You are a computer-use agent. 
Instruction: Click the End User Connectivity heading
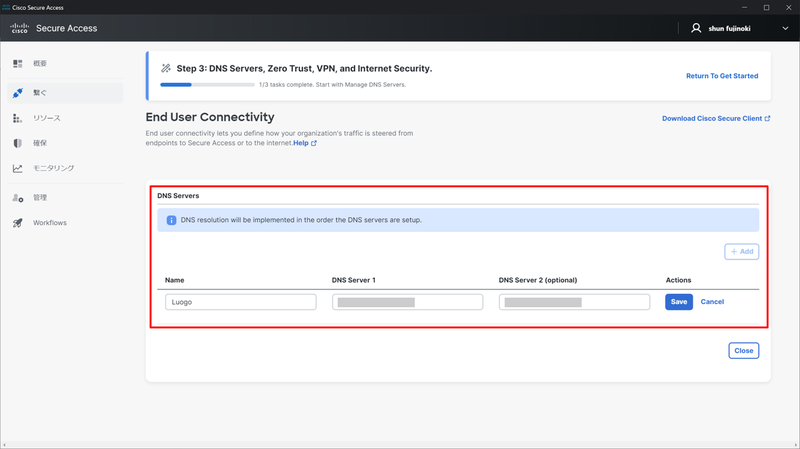[x=210, y=117]
